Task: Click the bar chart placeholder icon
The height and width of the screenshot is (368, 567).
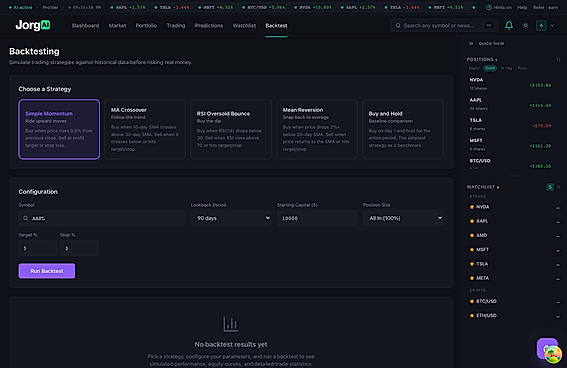Action: (x=231, y=324)
